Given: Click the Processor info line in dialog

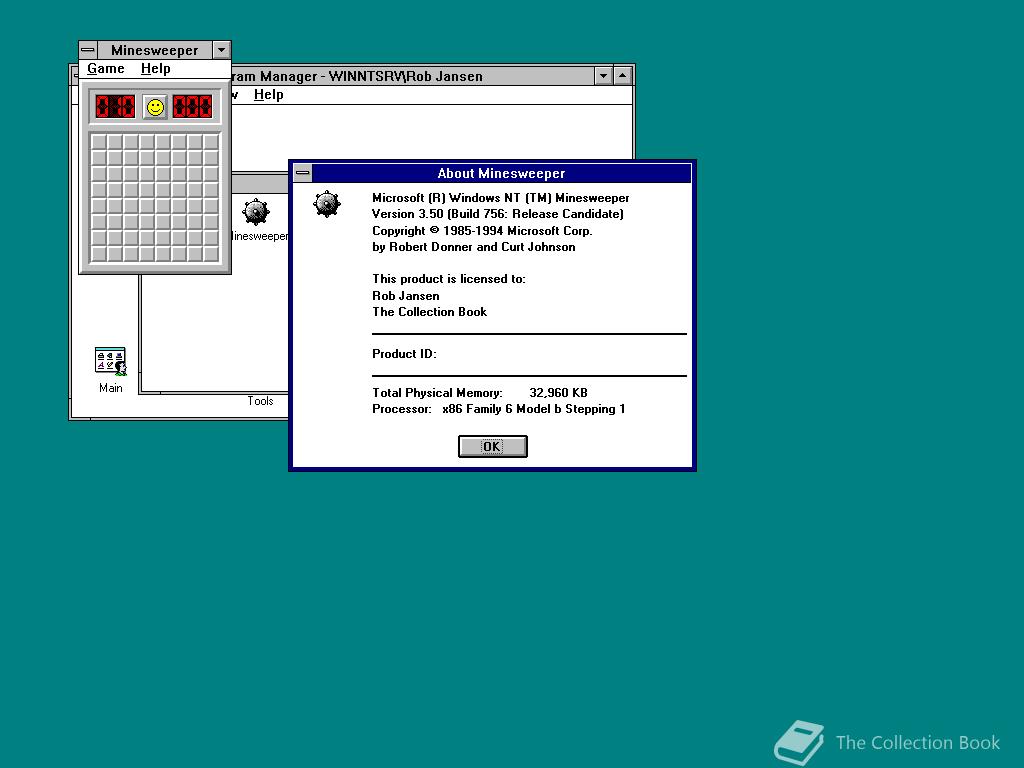Looking at the screenshot, I should click(x=498, y=409).
